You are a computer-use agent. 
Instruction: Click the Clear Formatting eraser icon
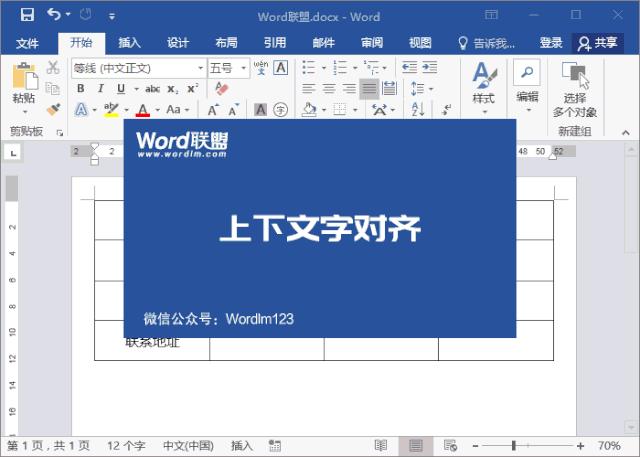(222, 88)
